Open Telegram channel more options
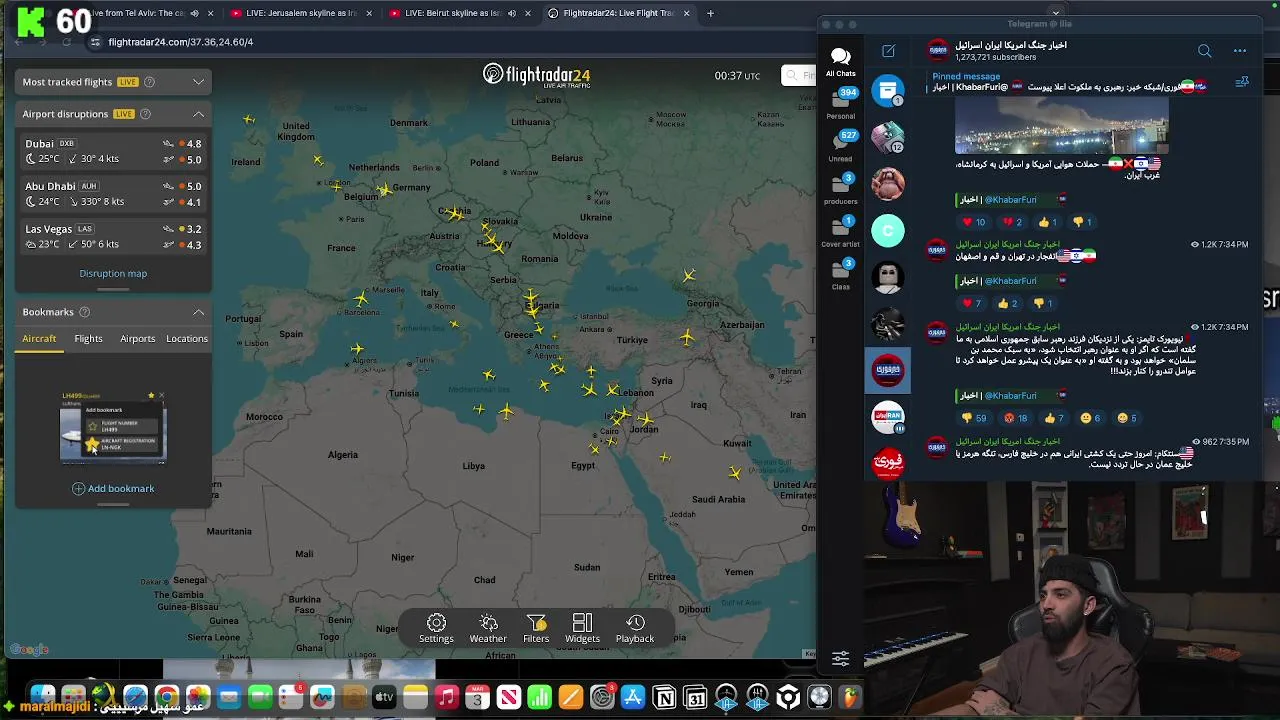This screenshot has width=1280, height=720. pos(1240,51)
